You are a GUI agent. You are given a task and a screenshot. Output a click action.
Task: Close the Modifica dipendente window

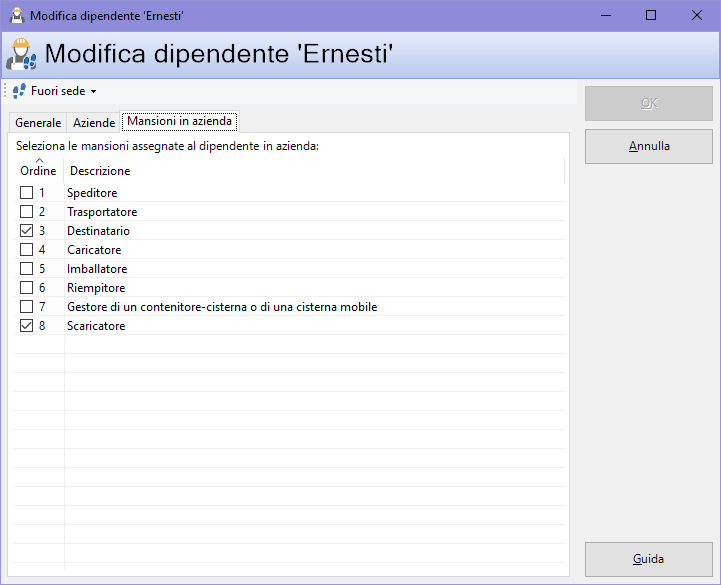tap(697, 16)
